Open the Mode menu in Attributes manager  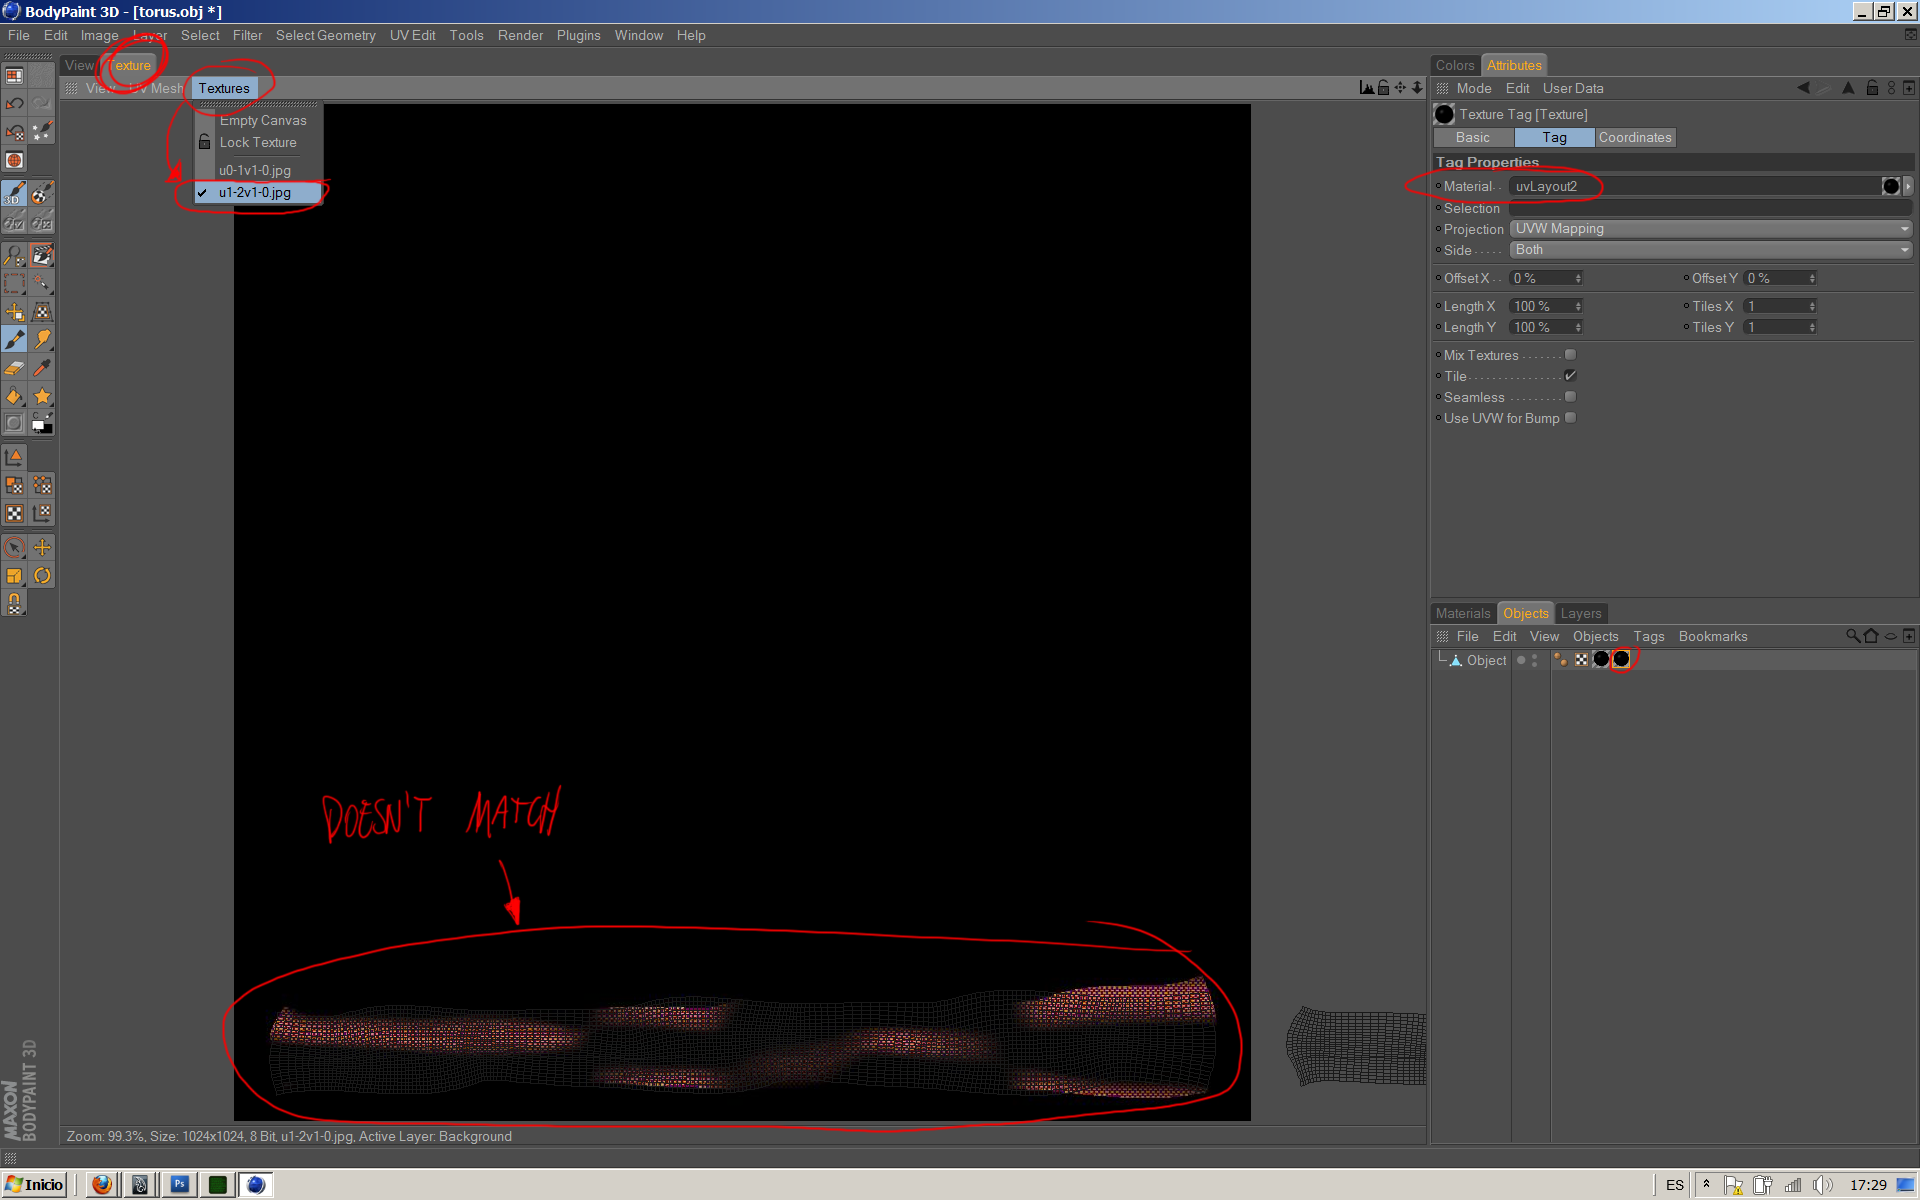click(1474, 88)
